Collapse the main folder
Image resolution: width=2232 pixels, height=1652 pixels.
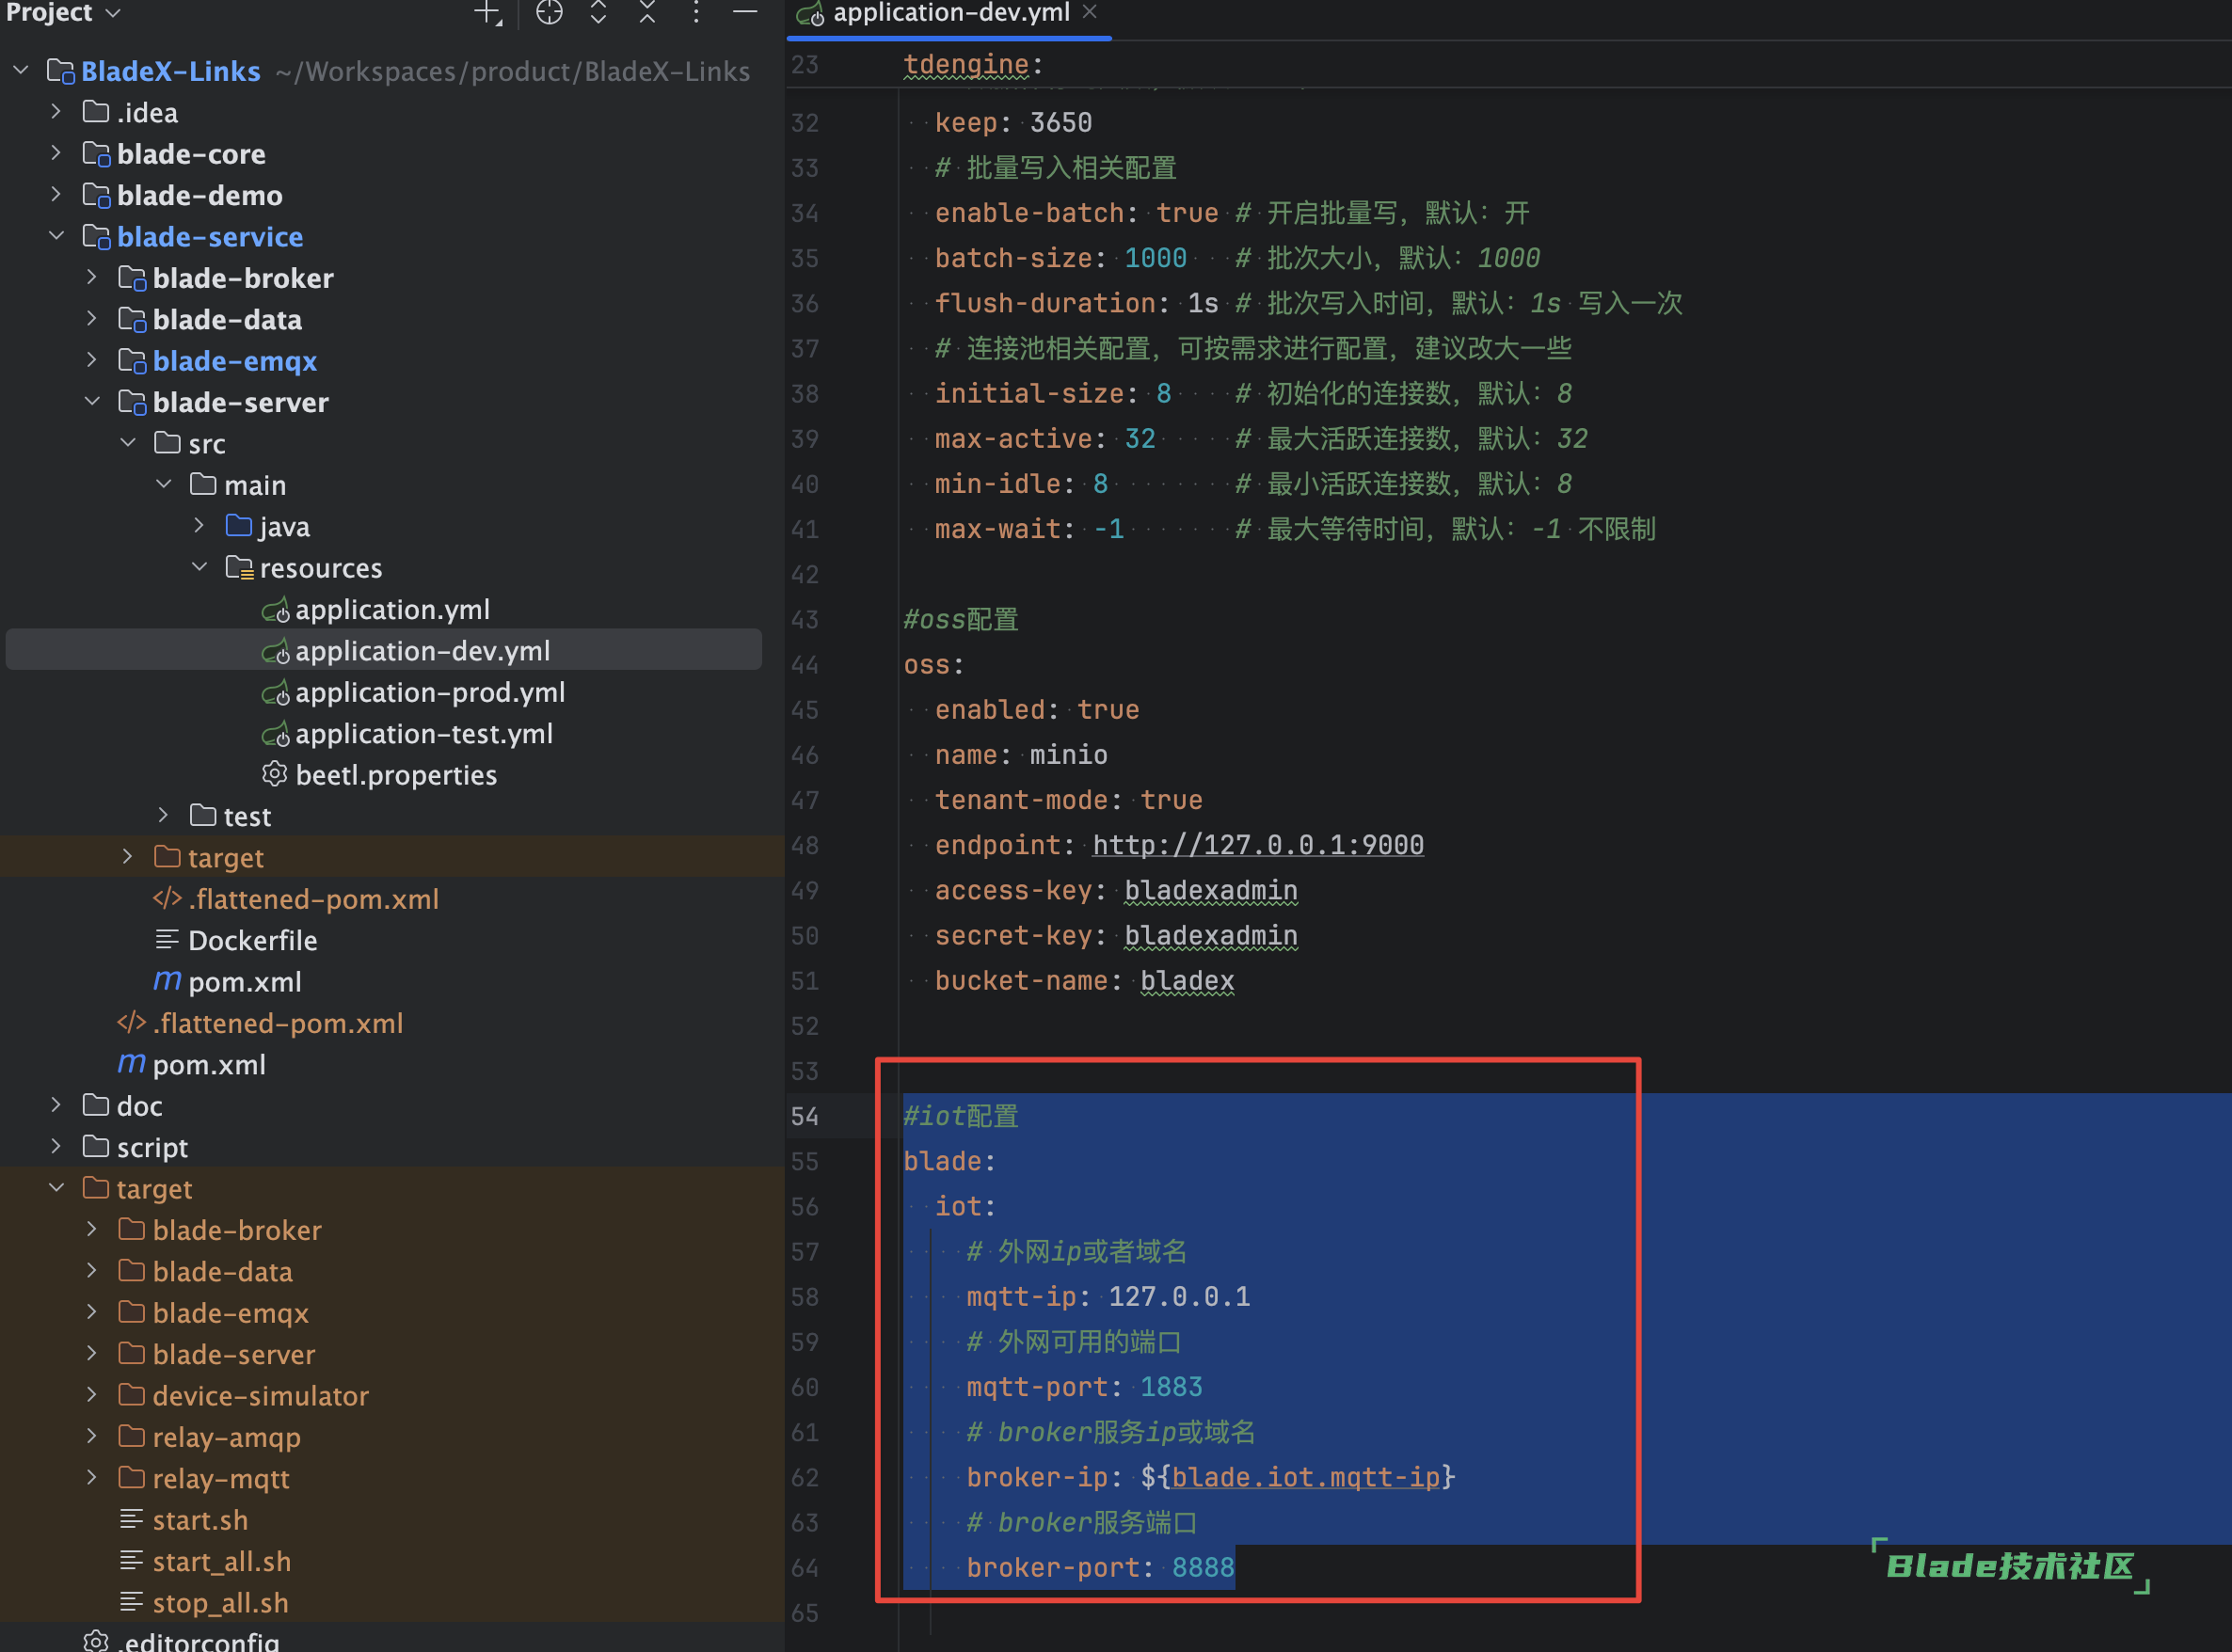164,484
